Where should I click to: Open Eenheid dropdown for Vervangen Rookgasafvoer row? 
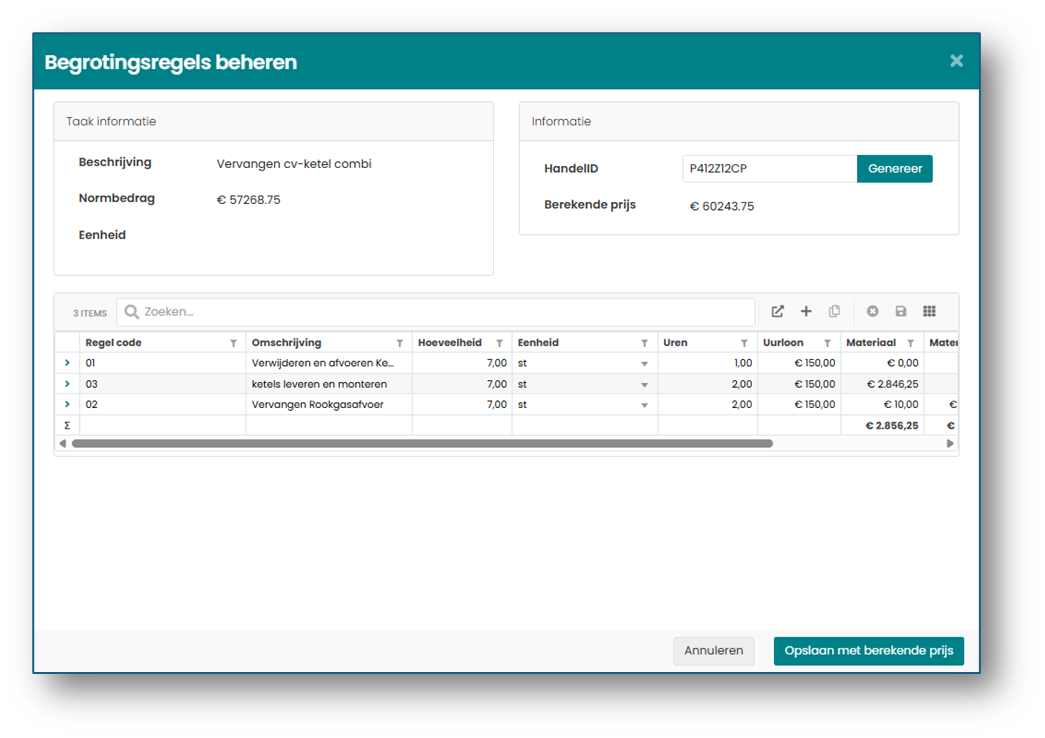(644, 405)
